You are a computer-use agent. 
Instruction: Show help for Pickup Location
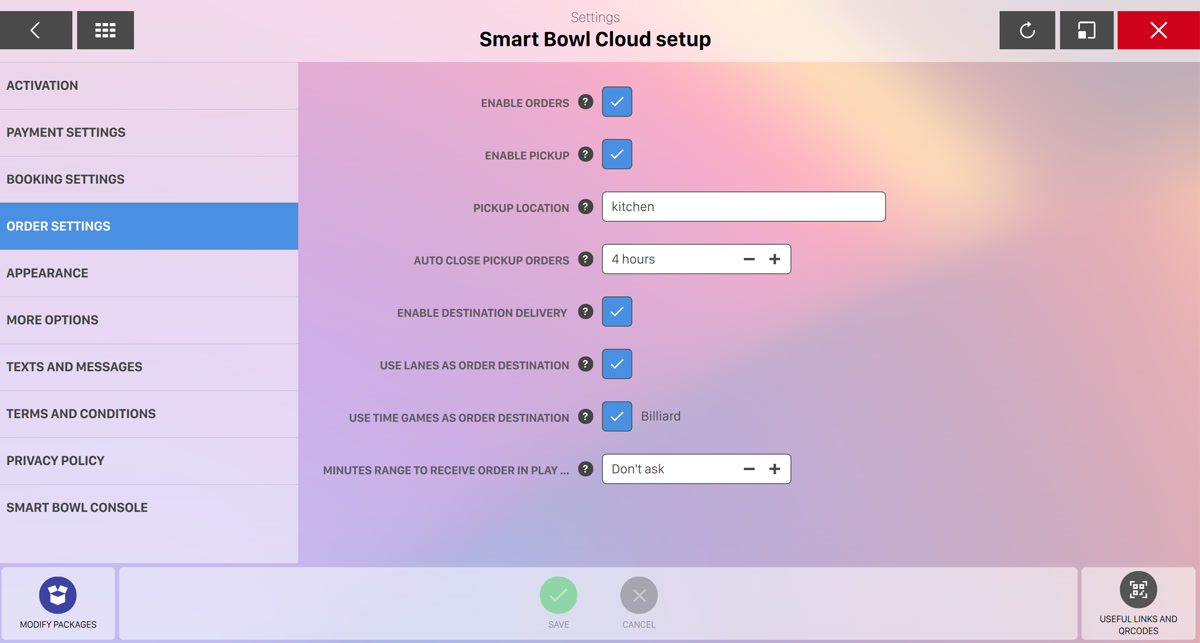586,207
